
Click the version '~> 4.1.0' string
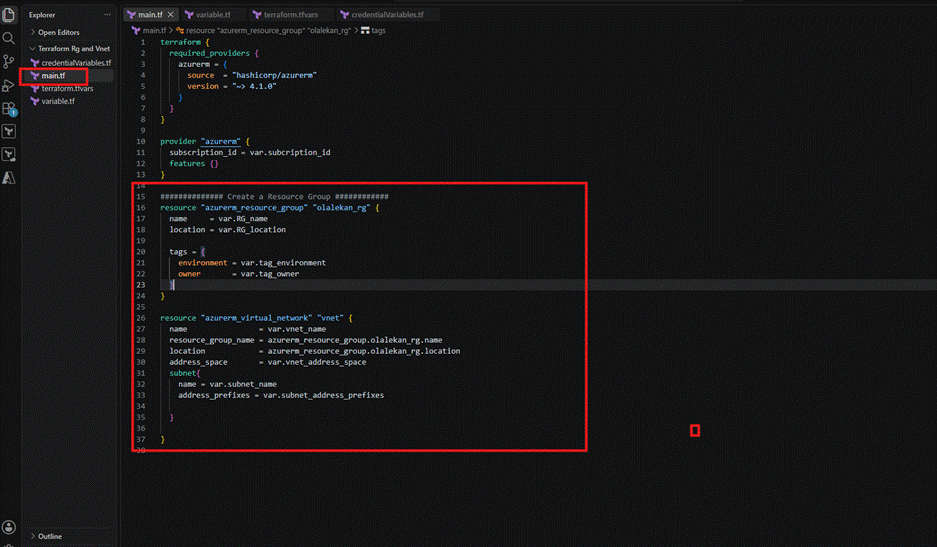[254, 87]
